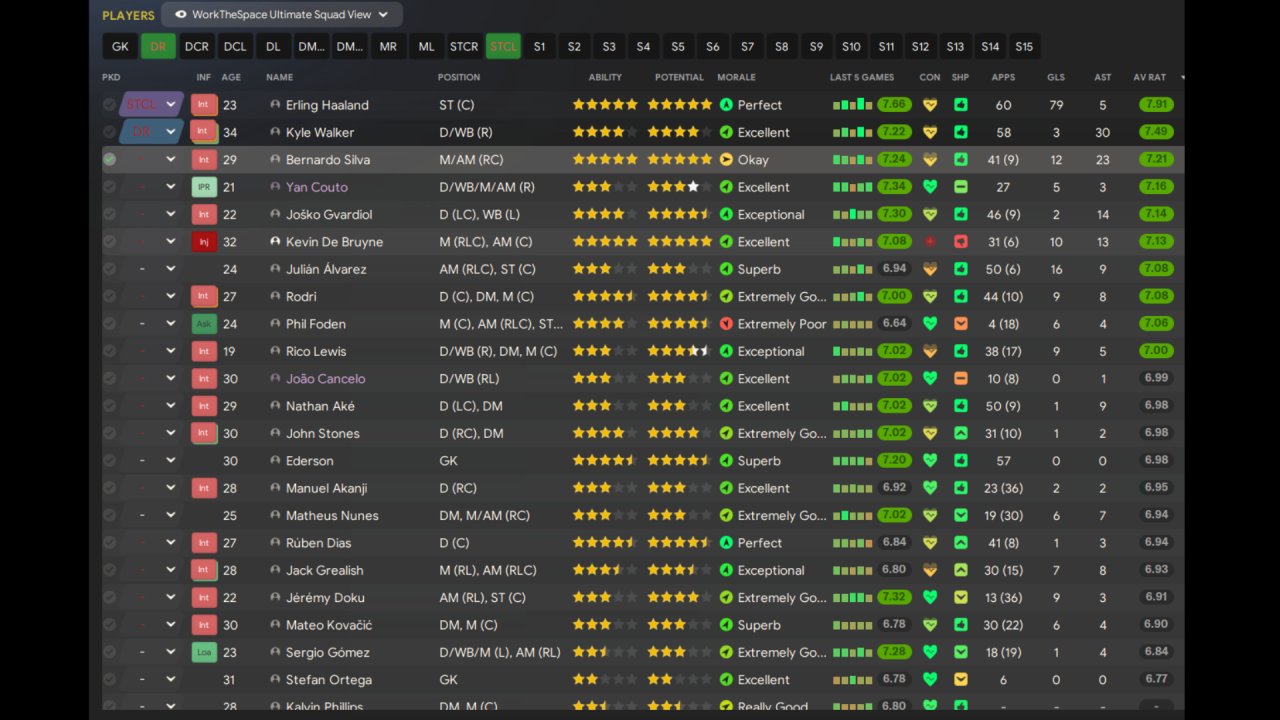Click the Int badge beside Kyle Walker
The height and width of the screenshot is (720, 1280).
point(203,132)
